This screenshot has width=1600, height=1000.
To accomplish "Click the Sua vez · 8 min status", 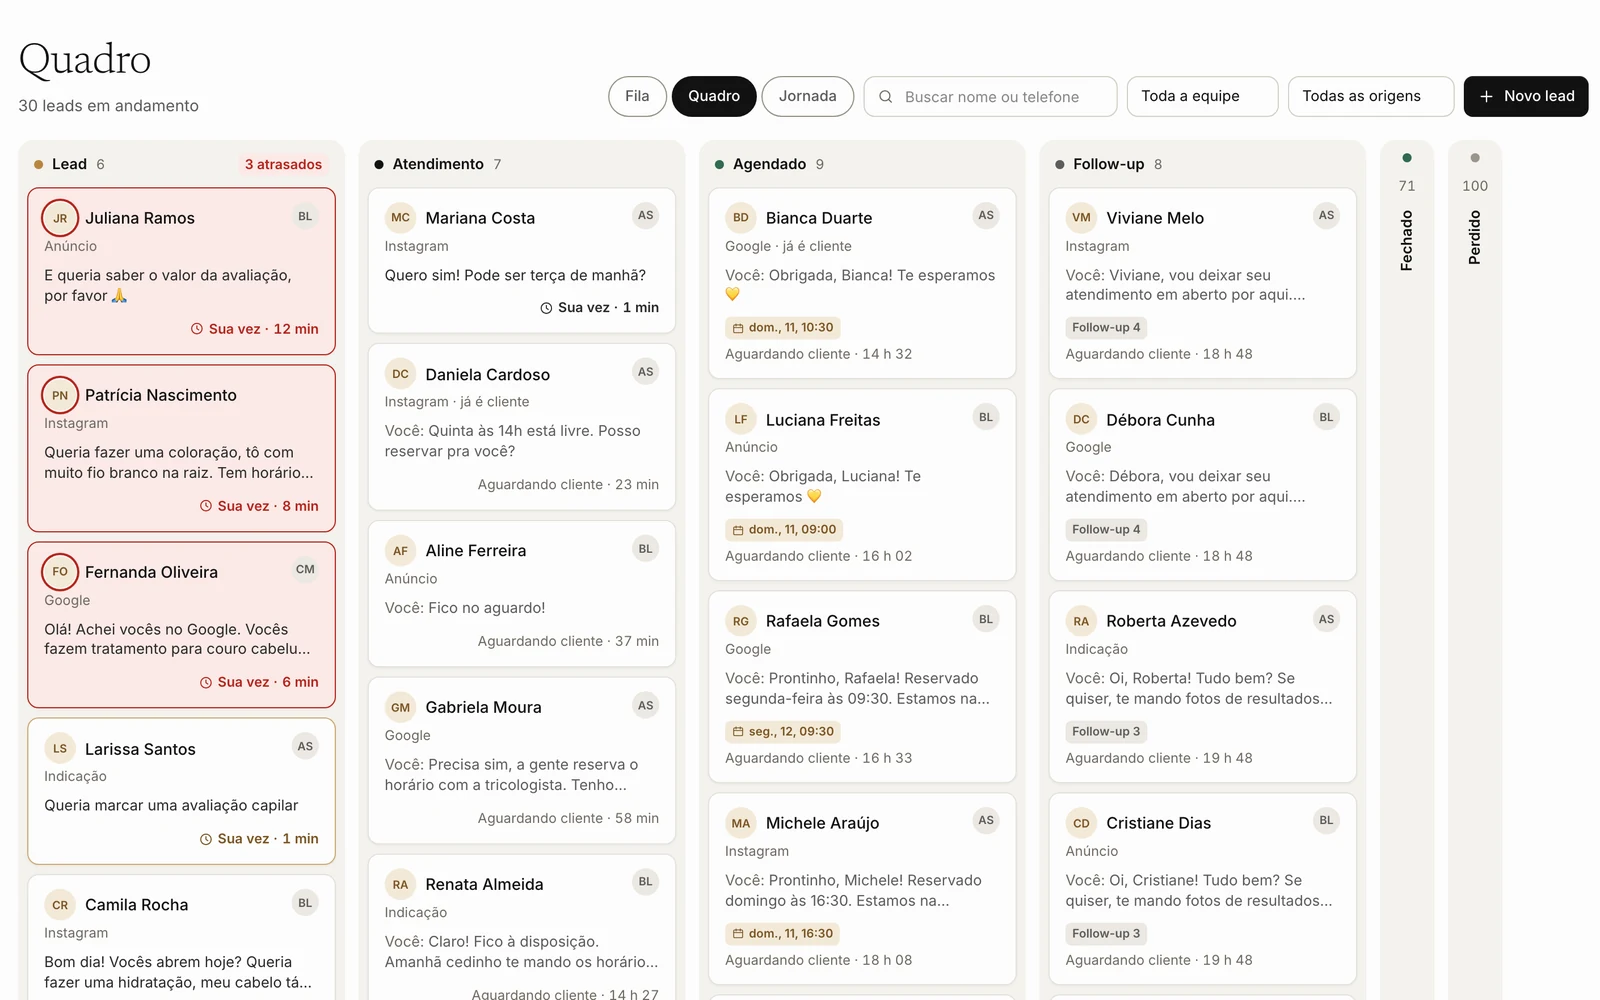I will [259, 506].
